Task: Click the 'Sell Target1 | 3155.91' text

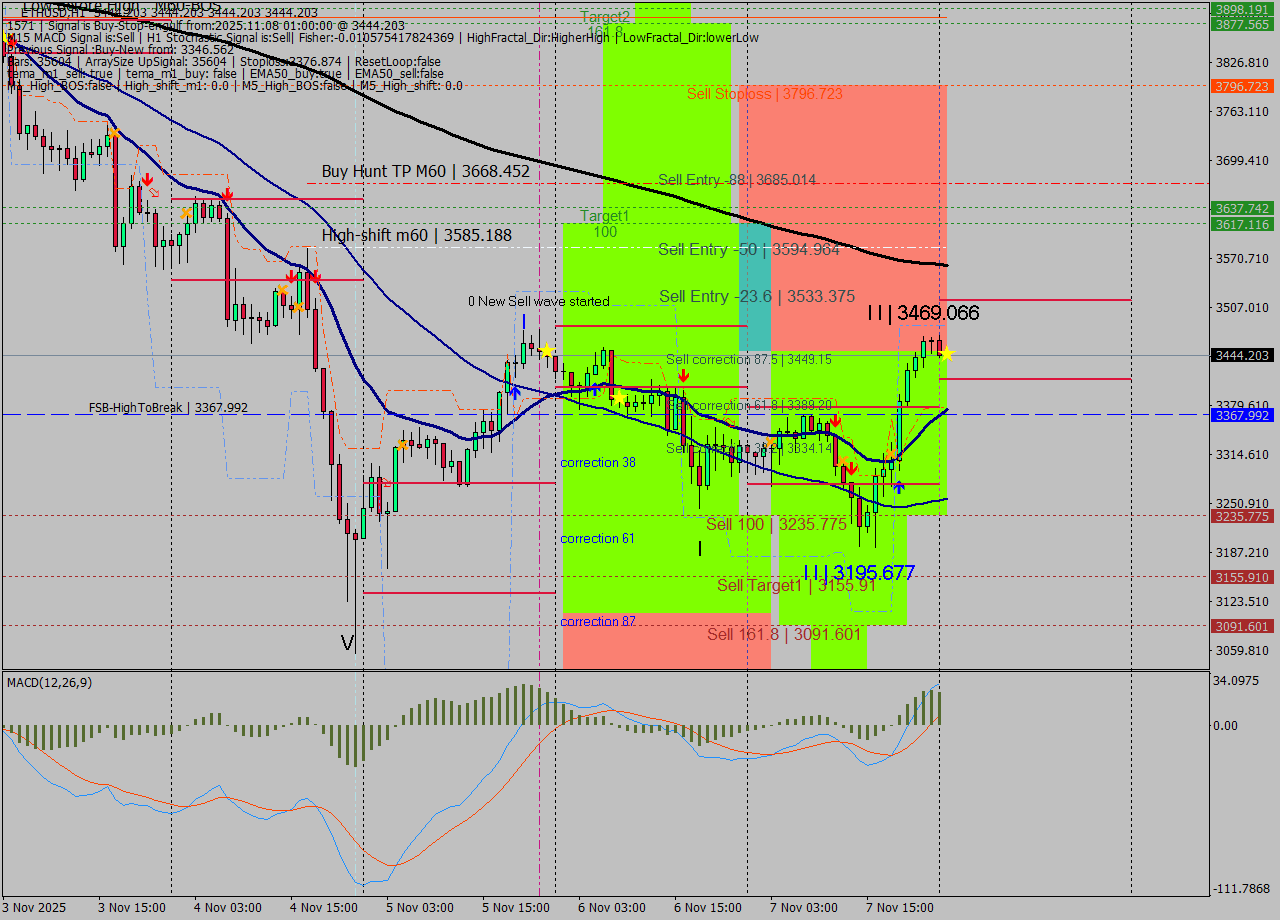Action: 796,585
